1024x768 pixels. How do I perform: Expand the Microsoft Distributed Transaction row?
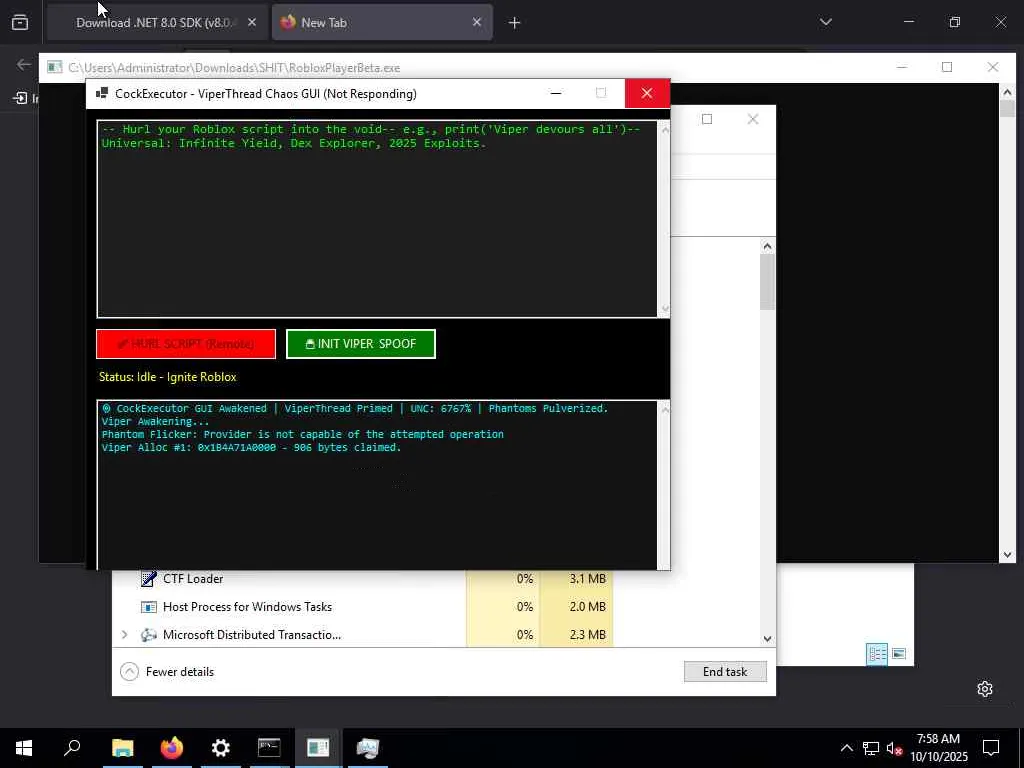point(124,634)
